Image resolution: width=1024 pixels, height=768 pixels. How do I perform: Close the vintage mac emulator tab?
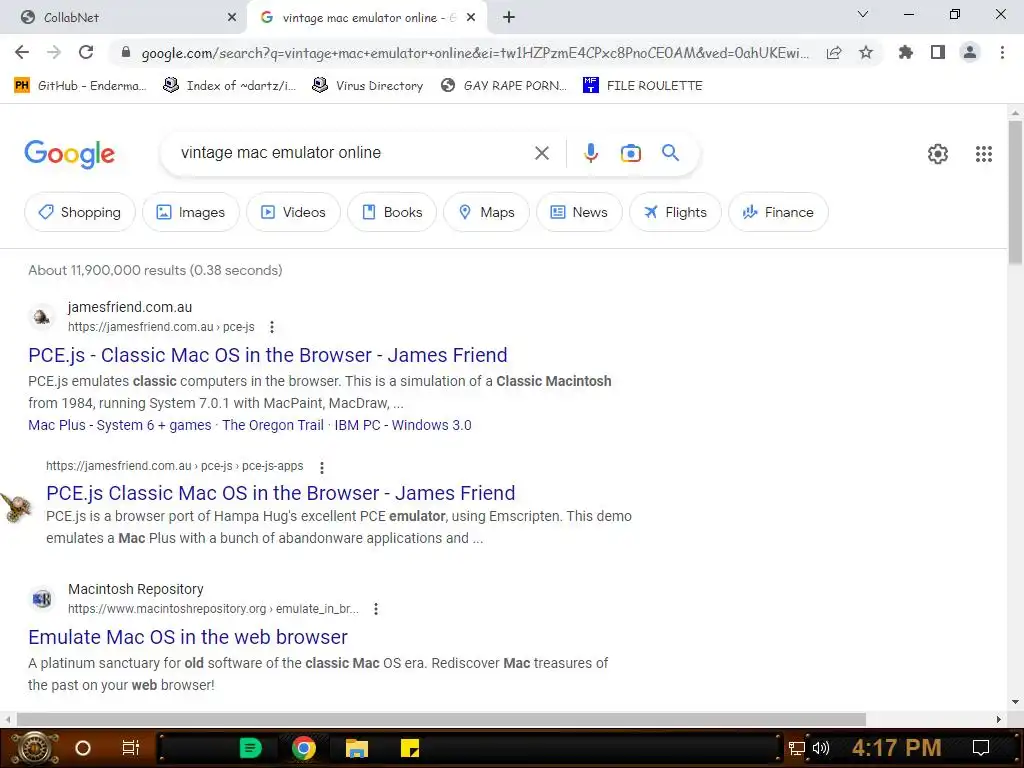pyautogui.click(x=471, y=18)
